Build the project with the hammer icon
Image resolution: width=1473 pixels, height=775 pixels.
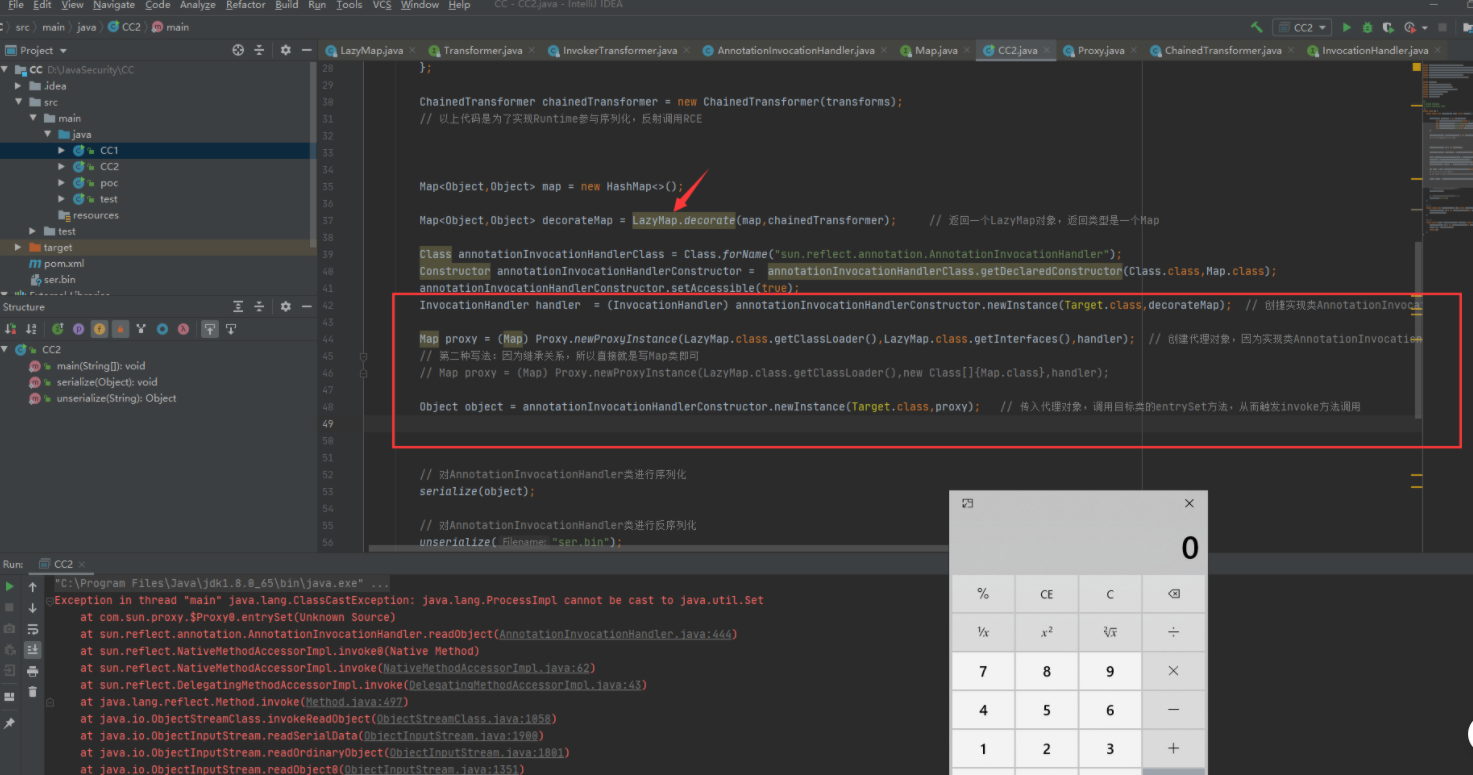click(x=1257, y=27)
